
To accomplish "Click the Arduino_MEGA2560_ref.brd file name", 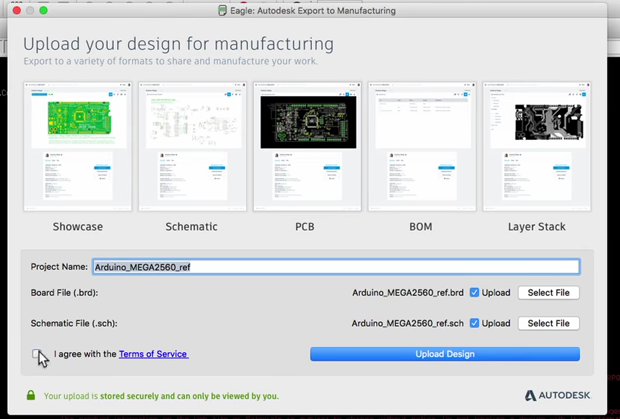I will 408,293.
